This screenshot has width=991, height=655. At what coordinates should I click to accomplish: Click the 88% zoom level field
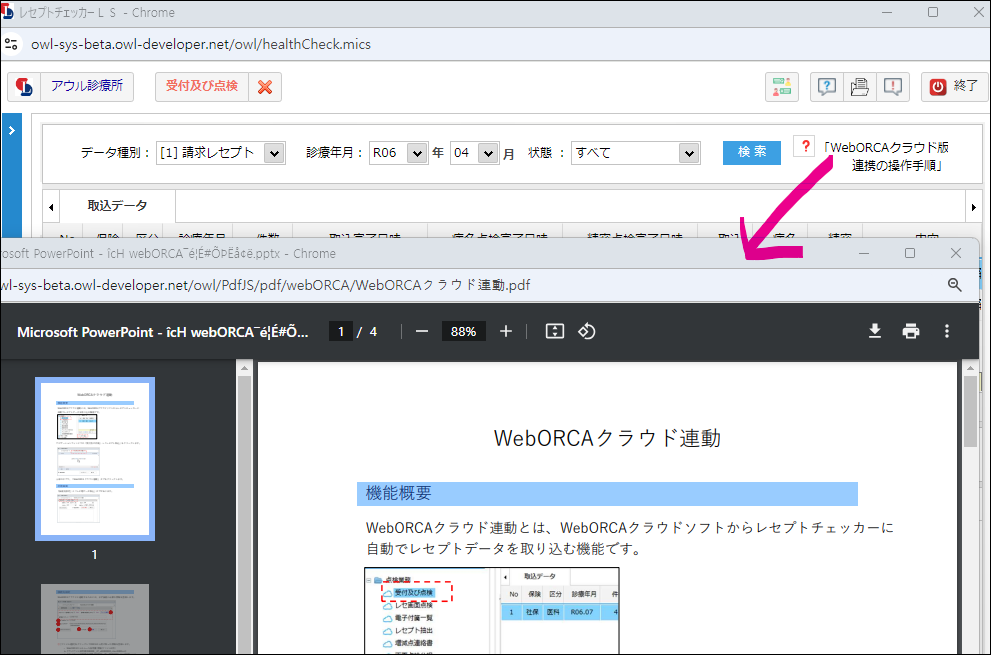pos(463,331)
